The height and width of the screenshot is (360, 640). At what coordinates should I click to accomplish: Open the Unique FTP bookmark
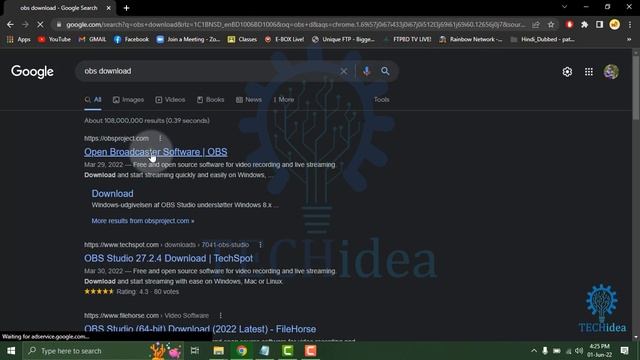tap(343, 39)
